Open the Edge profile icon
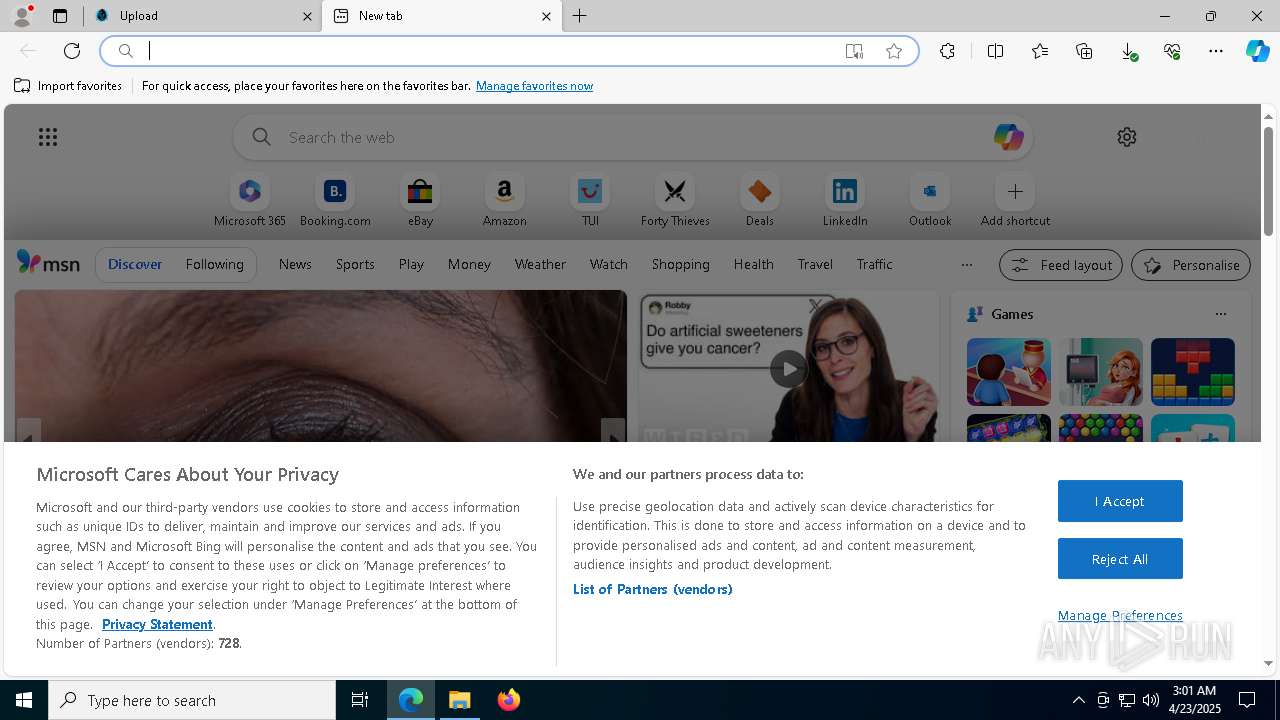1280x720 pixels. click(22, 16)
